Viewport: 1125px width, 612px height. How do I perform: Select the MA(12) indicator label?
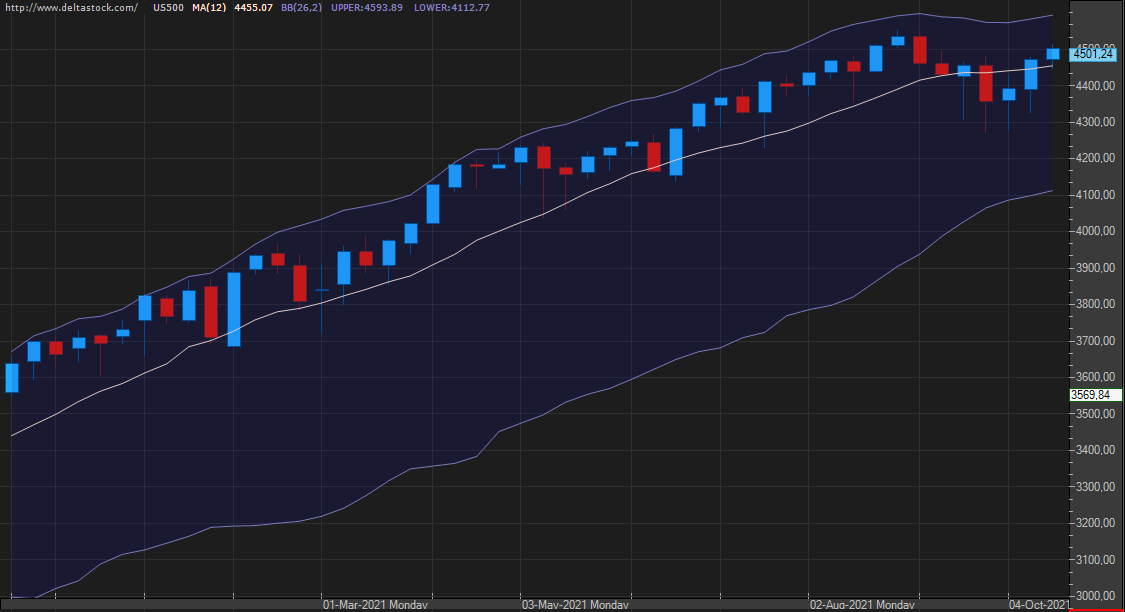[209, 8]
